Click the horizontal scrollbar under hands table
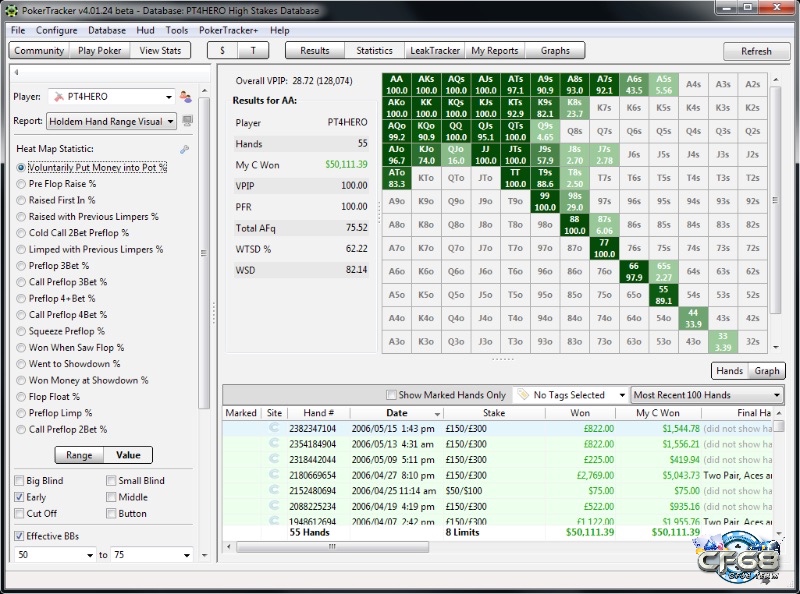This screenshot has width=800, height=594. point(332,547)
